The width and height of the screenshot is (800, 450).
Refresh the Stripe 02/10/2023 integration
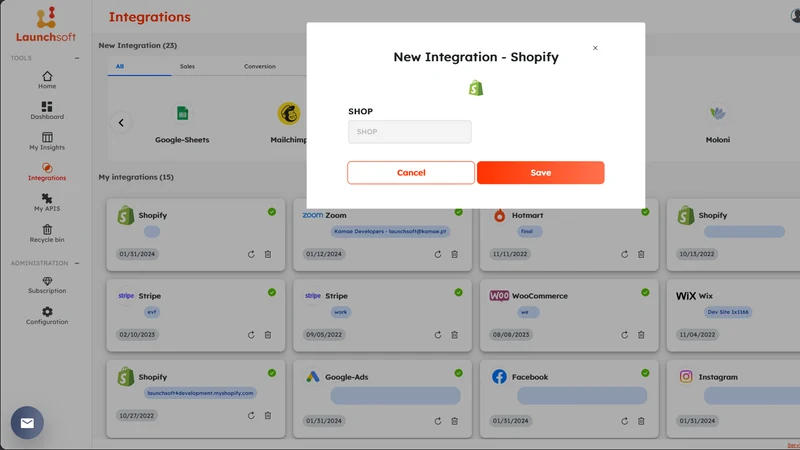pos(251,335)
